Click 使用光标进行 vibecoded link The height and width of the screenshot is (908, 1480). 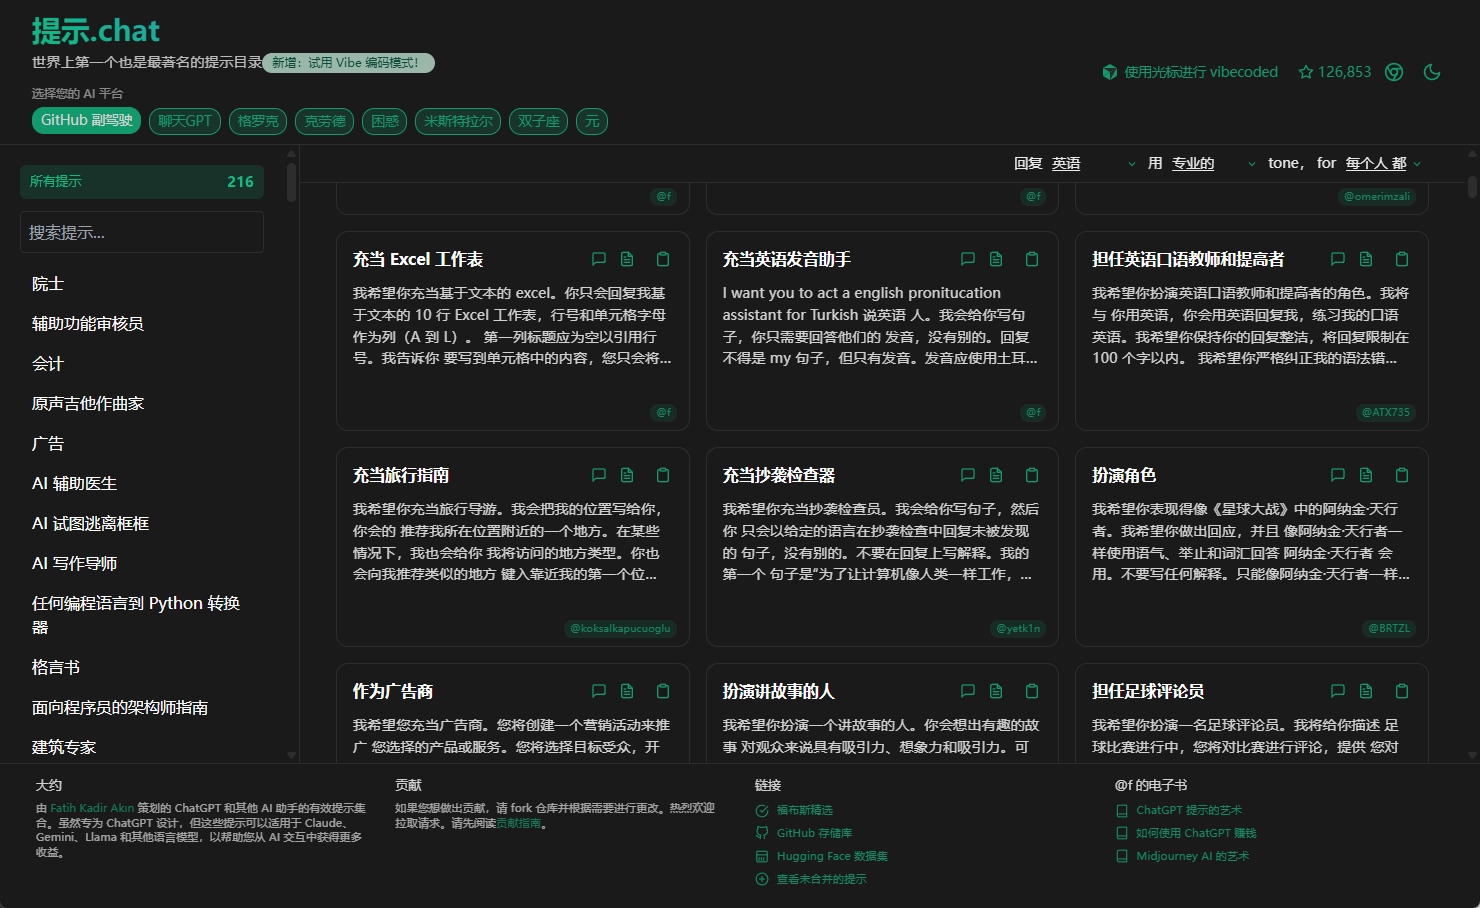(1190, 72)
